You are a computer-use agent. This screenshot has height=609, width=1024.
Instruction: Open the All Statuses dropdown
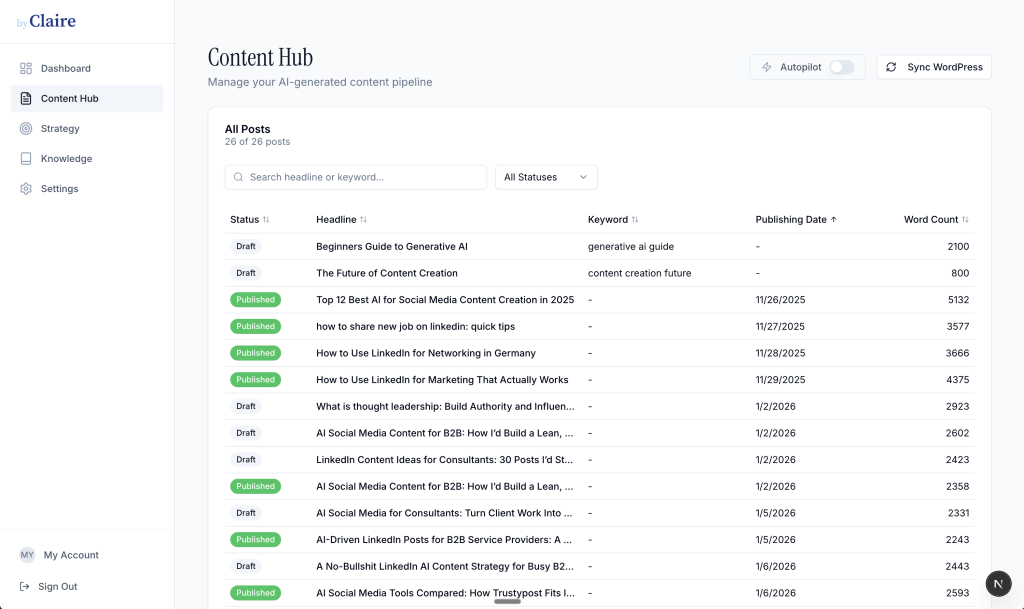click(546, 177)
